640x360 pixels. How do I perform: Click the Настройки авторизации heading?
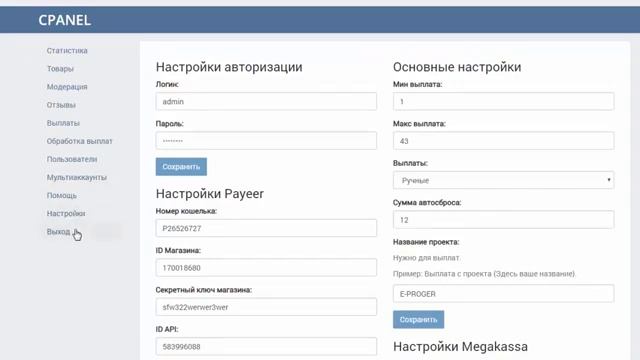pos(229,67)
